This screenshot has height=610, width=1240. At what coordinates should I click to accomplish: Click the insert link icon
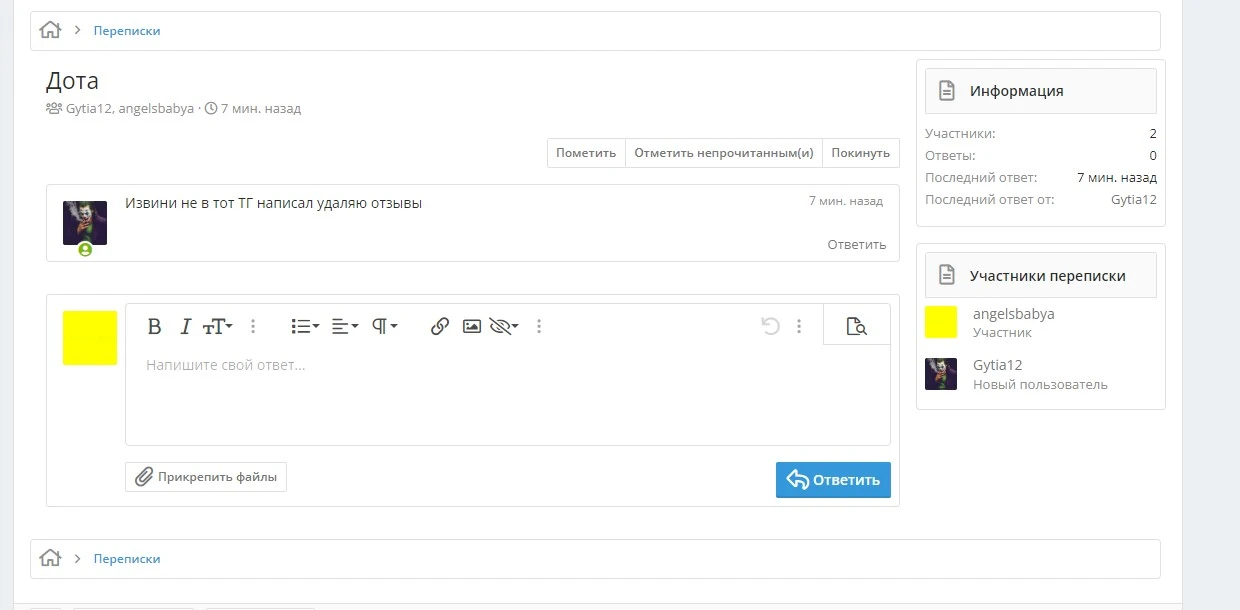(x=439, y=326)
